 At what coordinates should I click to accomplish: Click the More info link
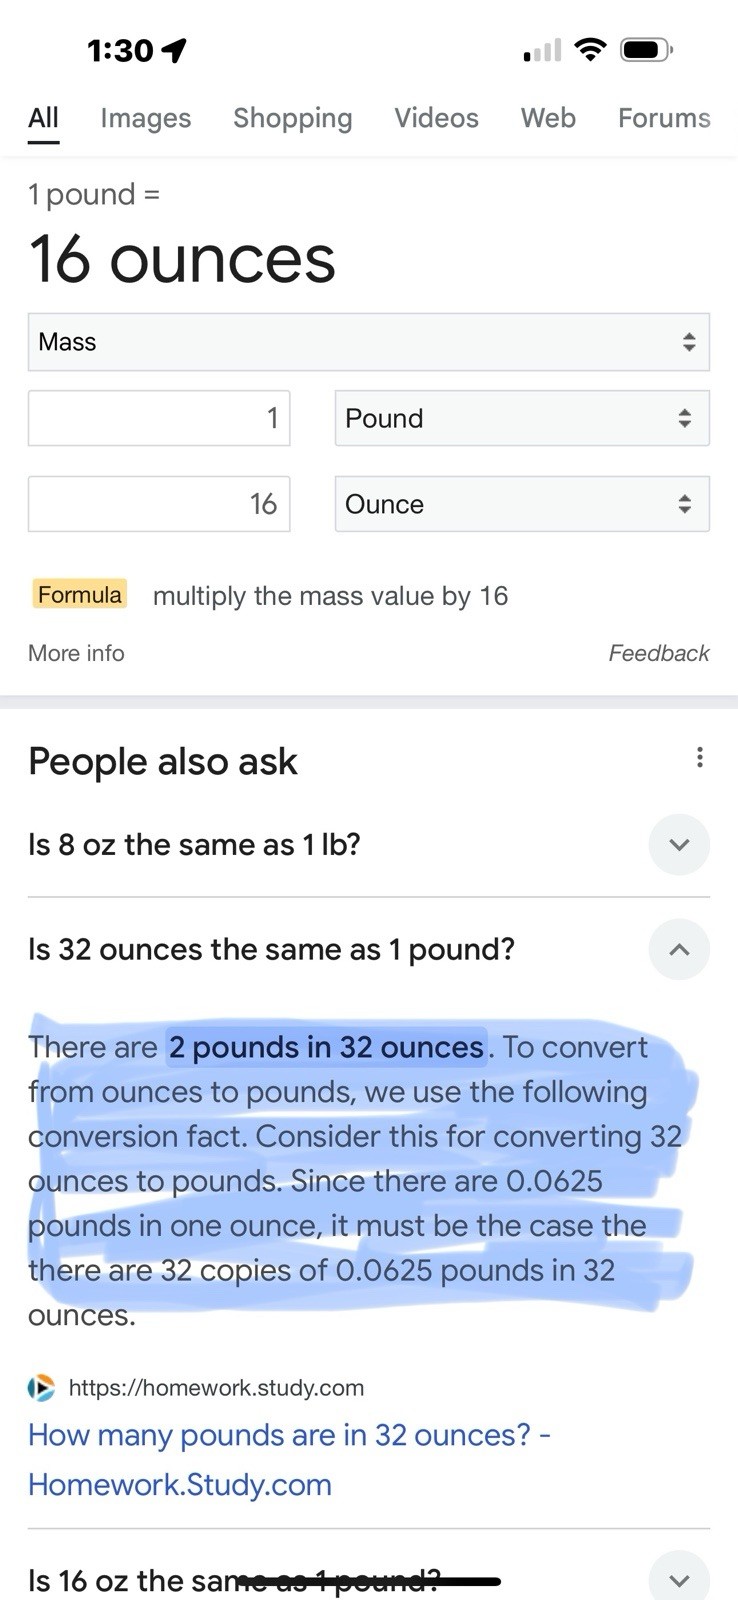click(x=76, y=653)
